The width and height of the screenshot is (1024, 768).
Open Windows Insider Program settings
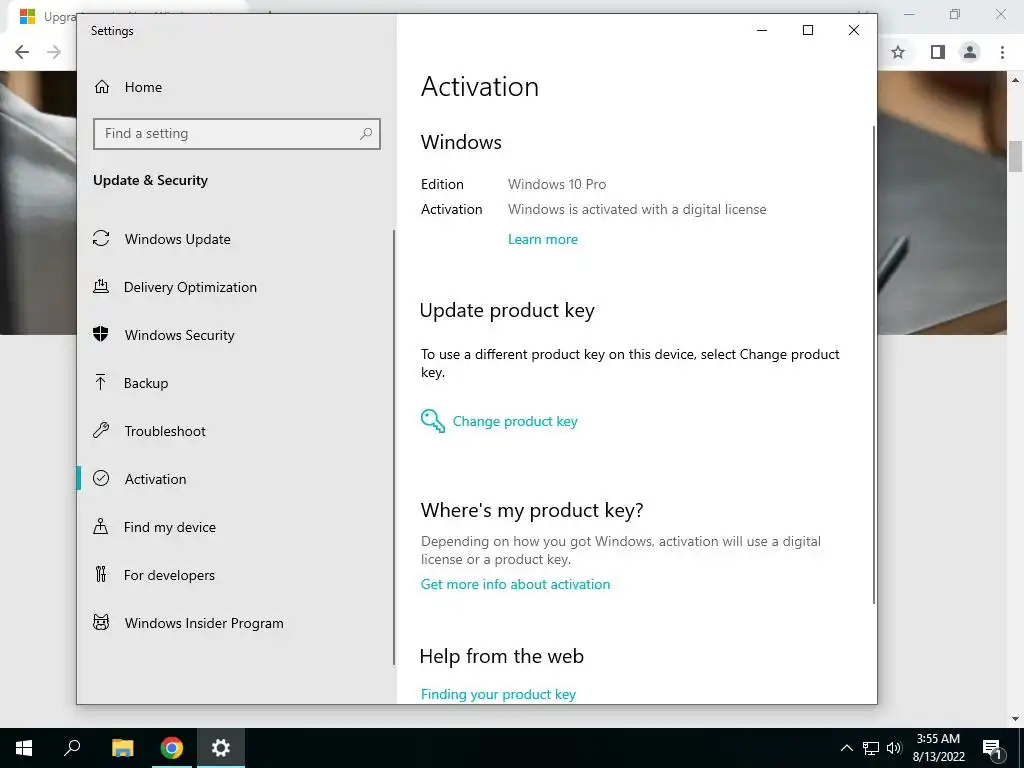[235, 623]
